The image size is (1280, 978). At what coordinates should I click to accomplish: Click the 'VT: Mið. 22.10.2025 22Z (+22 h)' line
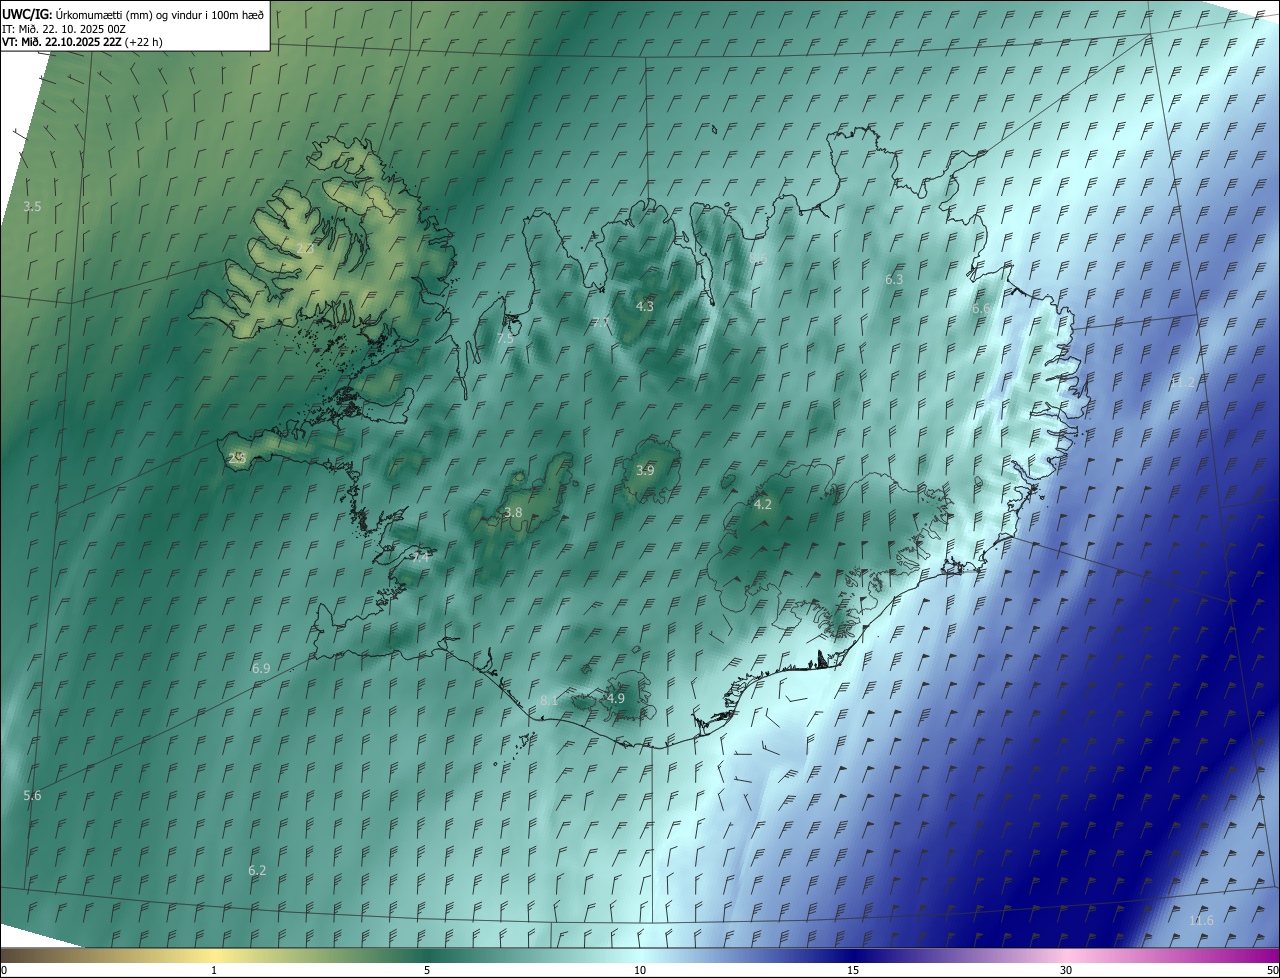(82, 42)
